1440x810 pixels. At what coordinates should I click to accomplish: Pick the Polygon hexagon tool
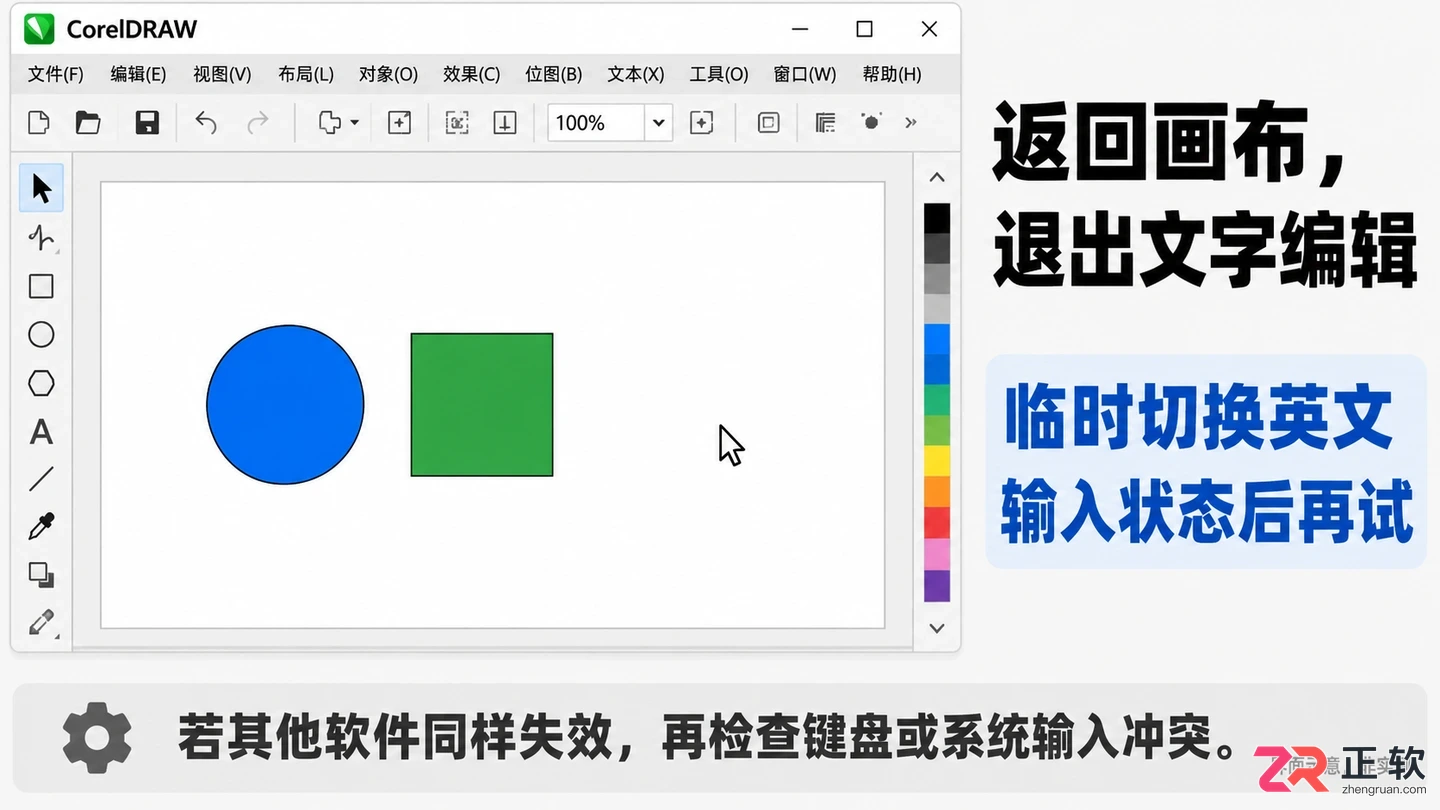pos(41,383)
